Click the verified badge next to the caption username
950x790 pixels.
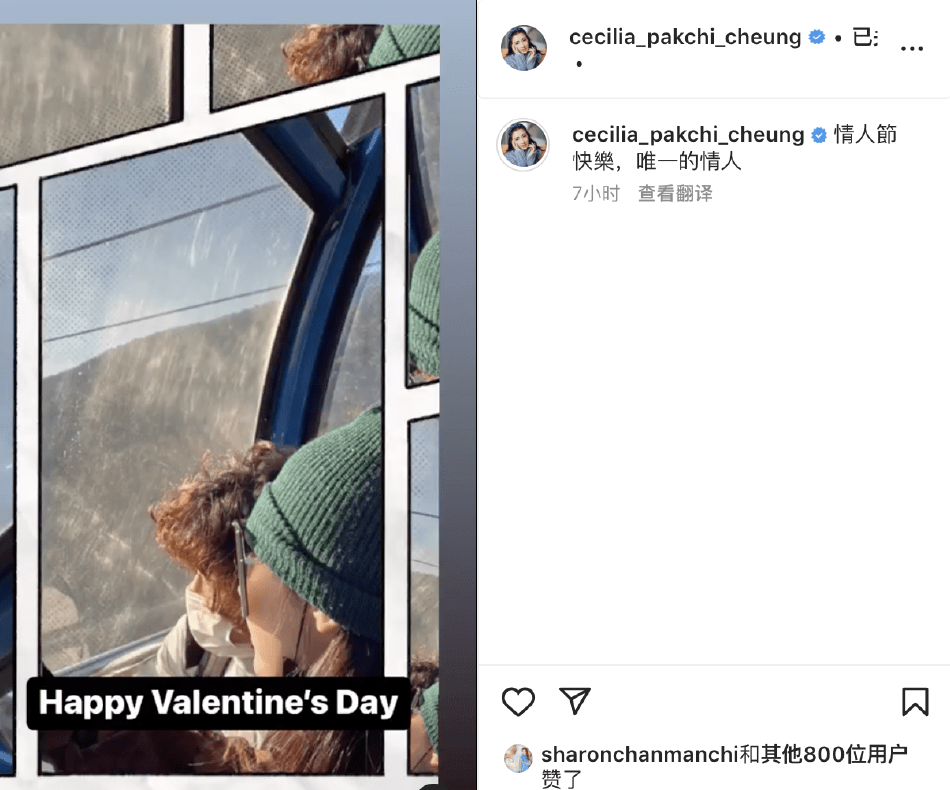tap(820, 135)
